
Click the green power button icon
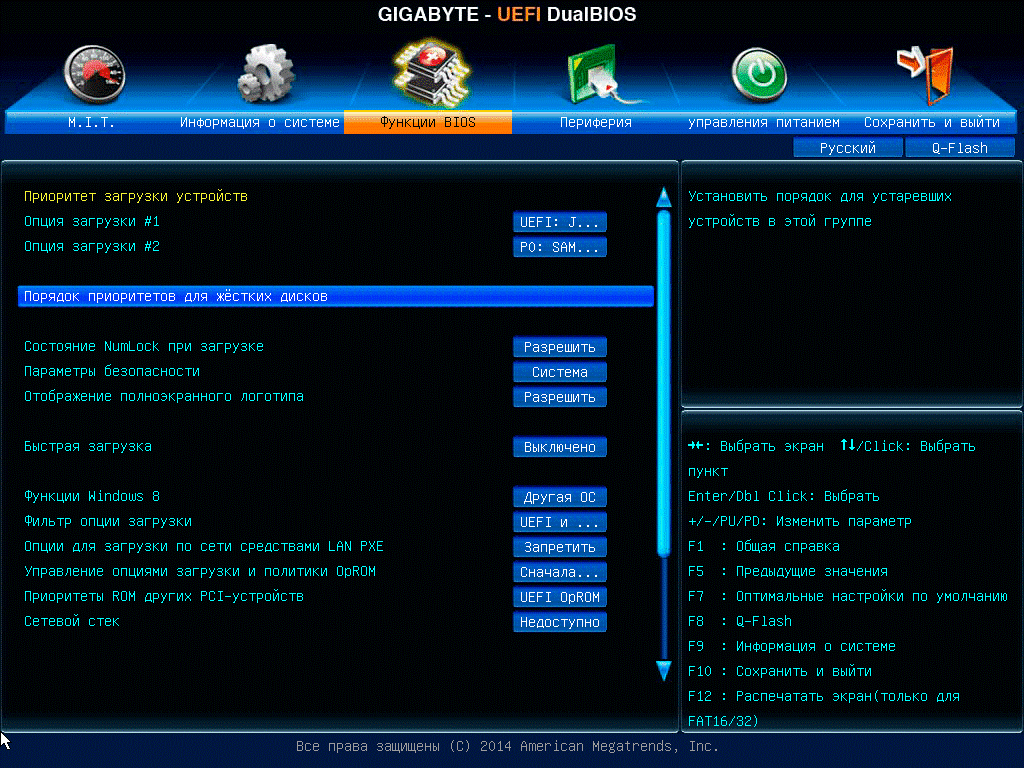[x=759, y=75]
